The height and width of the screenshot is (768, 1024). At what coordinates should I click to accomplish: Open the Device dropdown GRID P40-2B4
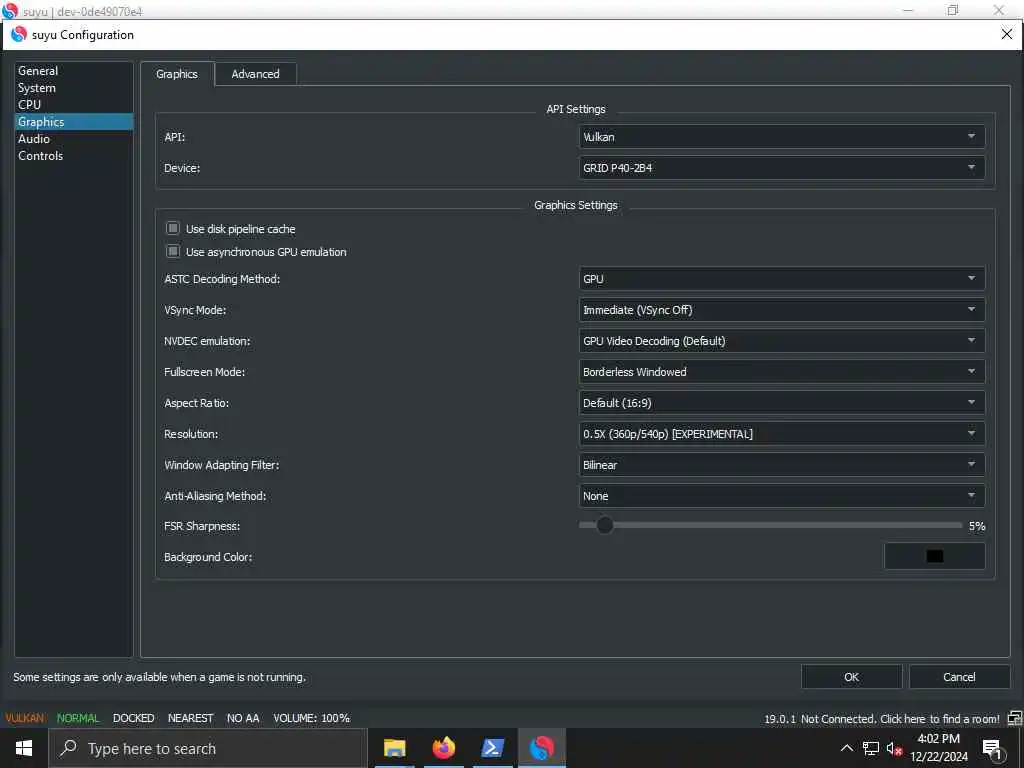782,168
